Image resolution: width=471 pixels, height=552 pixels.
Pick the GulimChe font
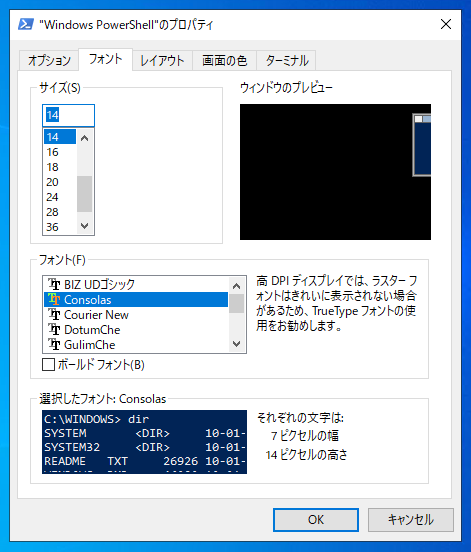tap(136, 345)
